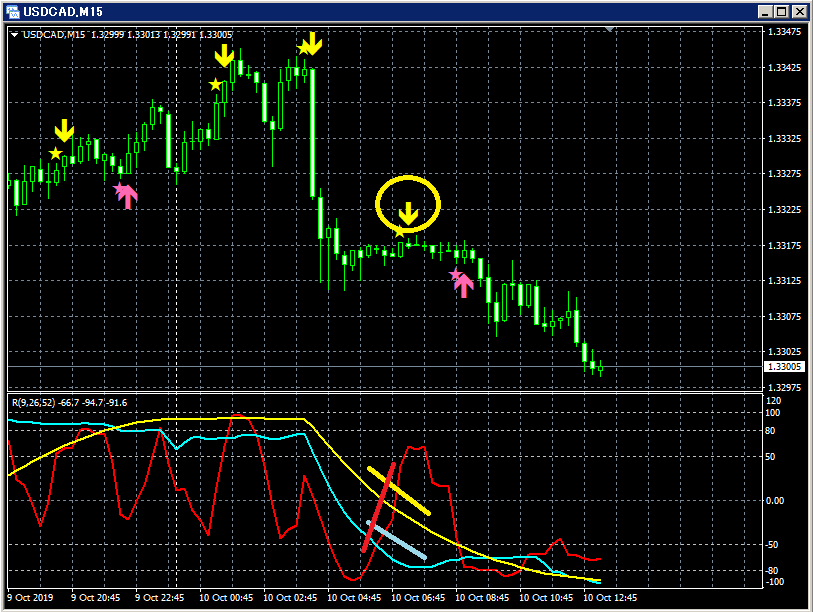Click the time label '10 Oct 10:45'
The width and height of the screenshot is (813, 612).
tap(546, 597)
